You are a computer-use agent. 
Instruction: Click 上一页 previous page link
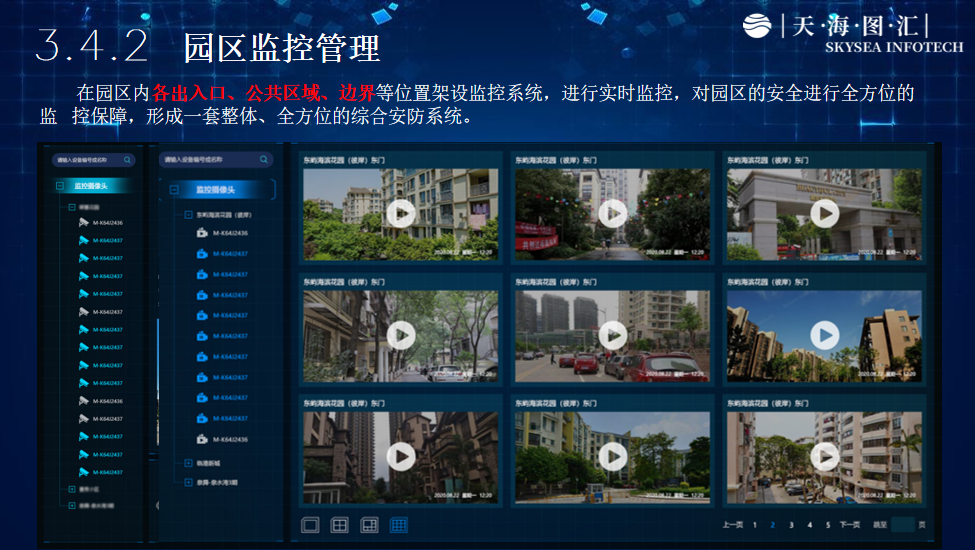(732, 525)
